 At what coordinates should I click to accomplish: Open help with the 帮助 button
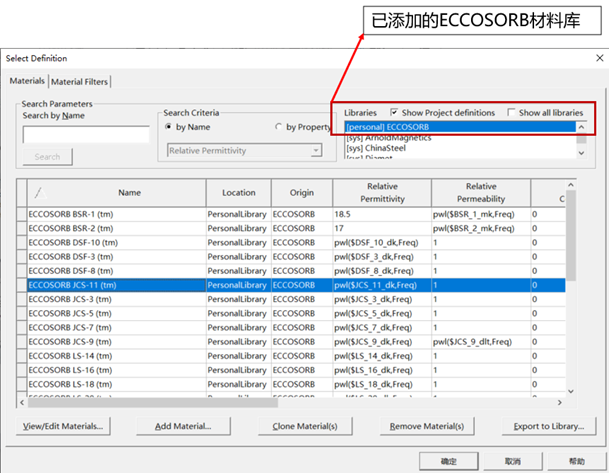(x=577, y=461)
